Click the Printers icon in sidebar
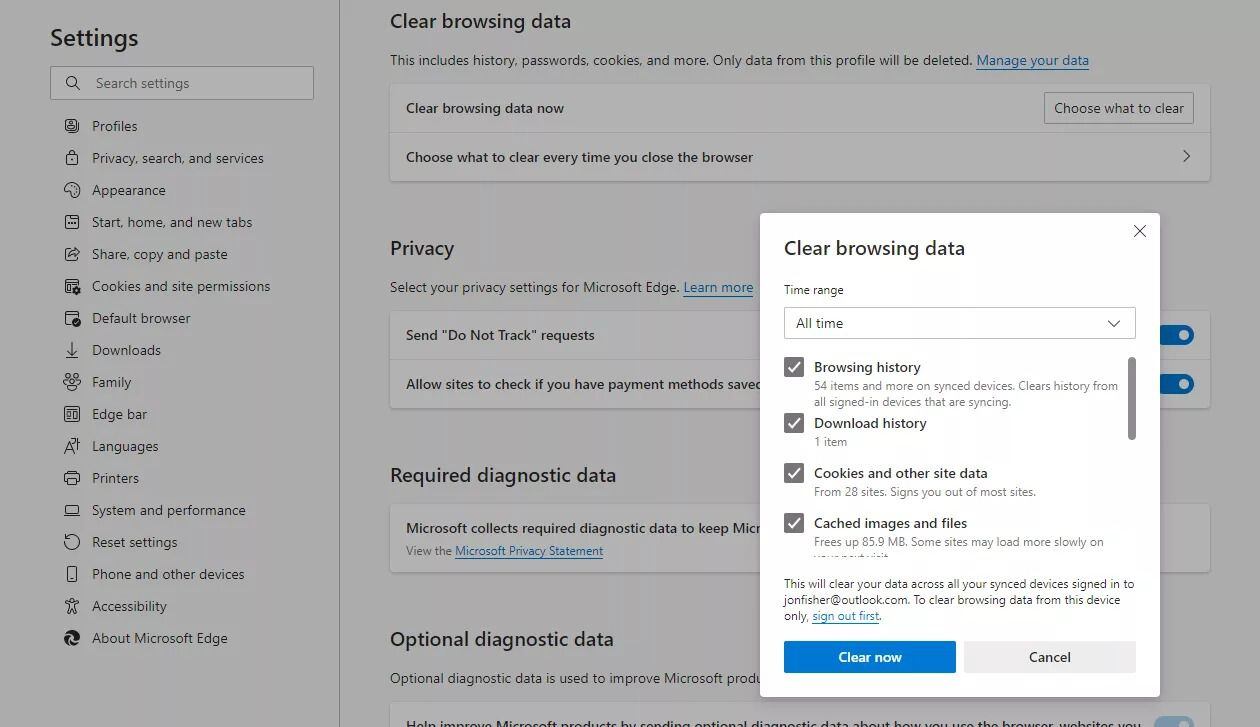 [x=72, y=478]
